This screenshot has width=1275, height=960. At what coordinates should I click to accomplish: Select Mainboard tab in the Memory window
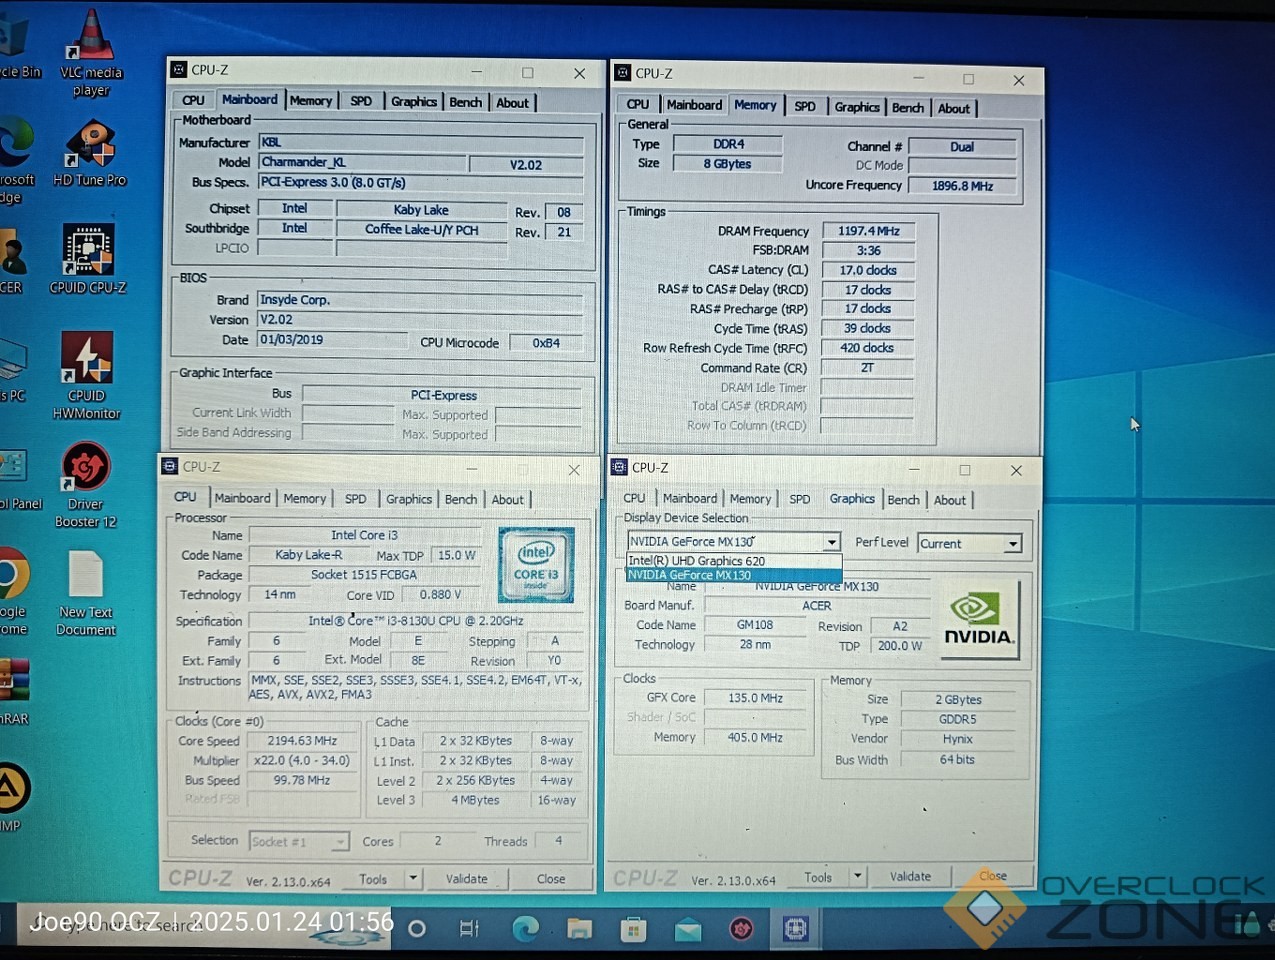coord(694,105)
